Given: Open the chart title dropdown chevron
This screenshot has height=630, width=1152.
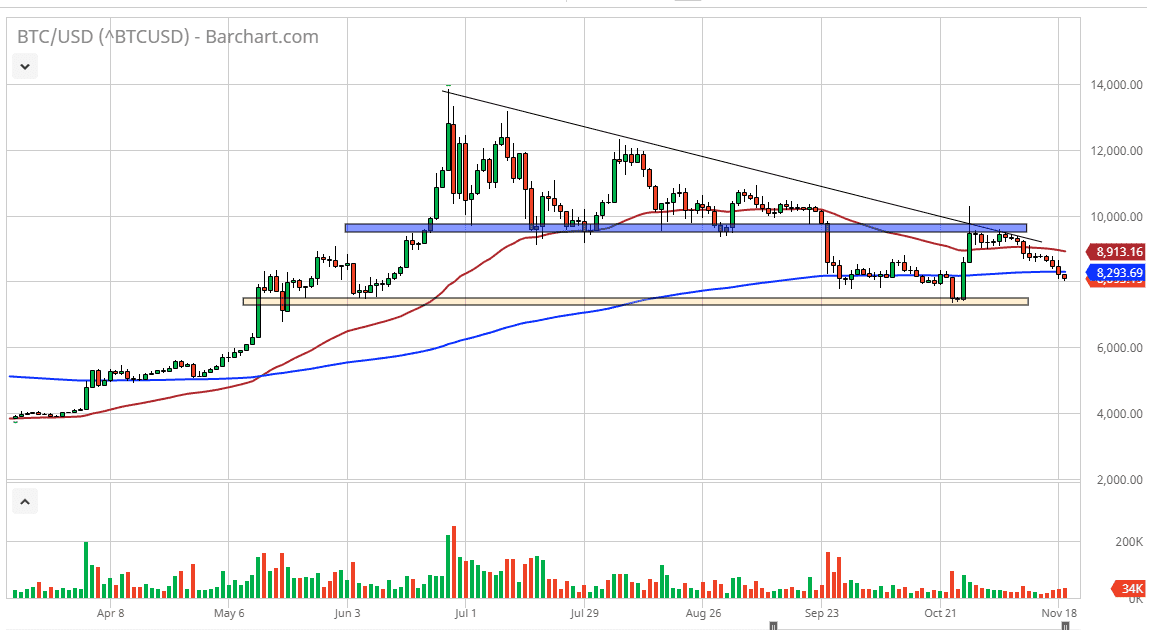Looking at the screenshot, I should (x=24, y=67).
